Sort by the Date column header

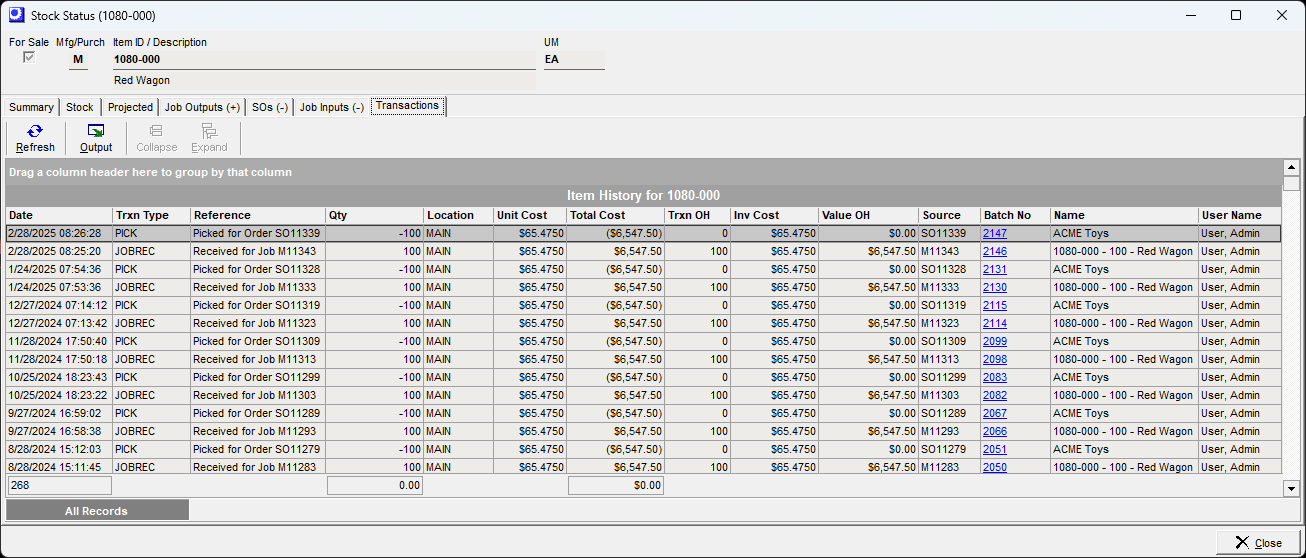tap(58, 215)
